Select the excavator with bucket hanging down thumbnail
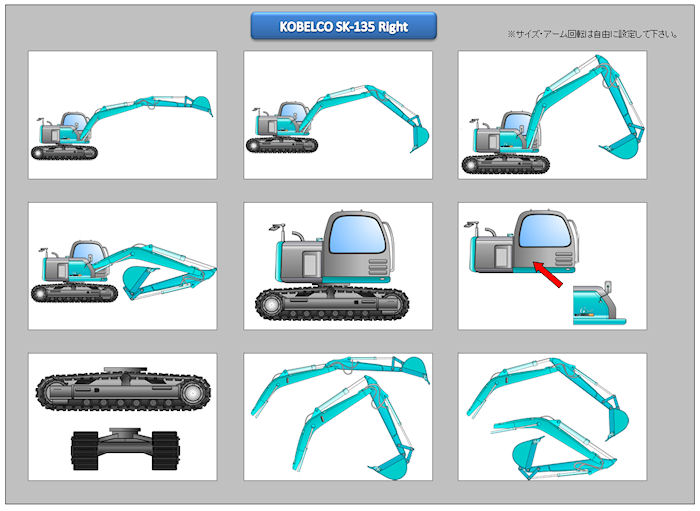Screen dimensions: 700x511 pyautogui.click(x=338, y=115)
